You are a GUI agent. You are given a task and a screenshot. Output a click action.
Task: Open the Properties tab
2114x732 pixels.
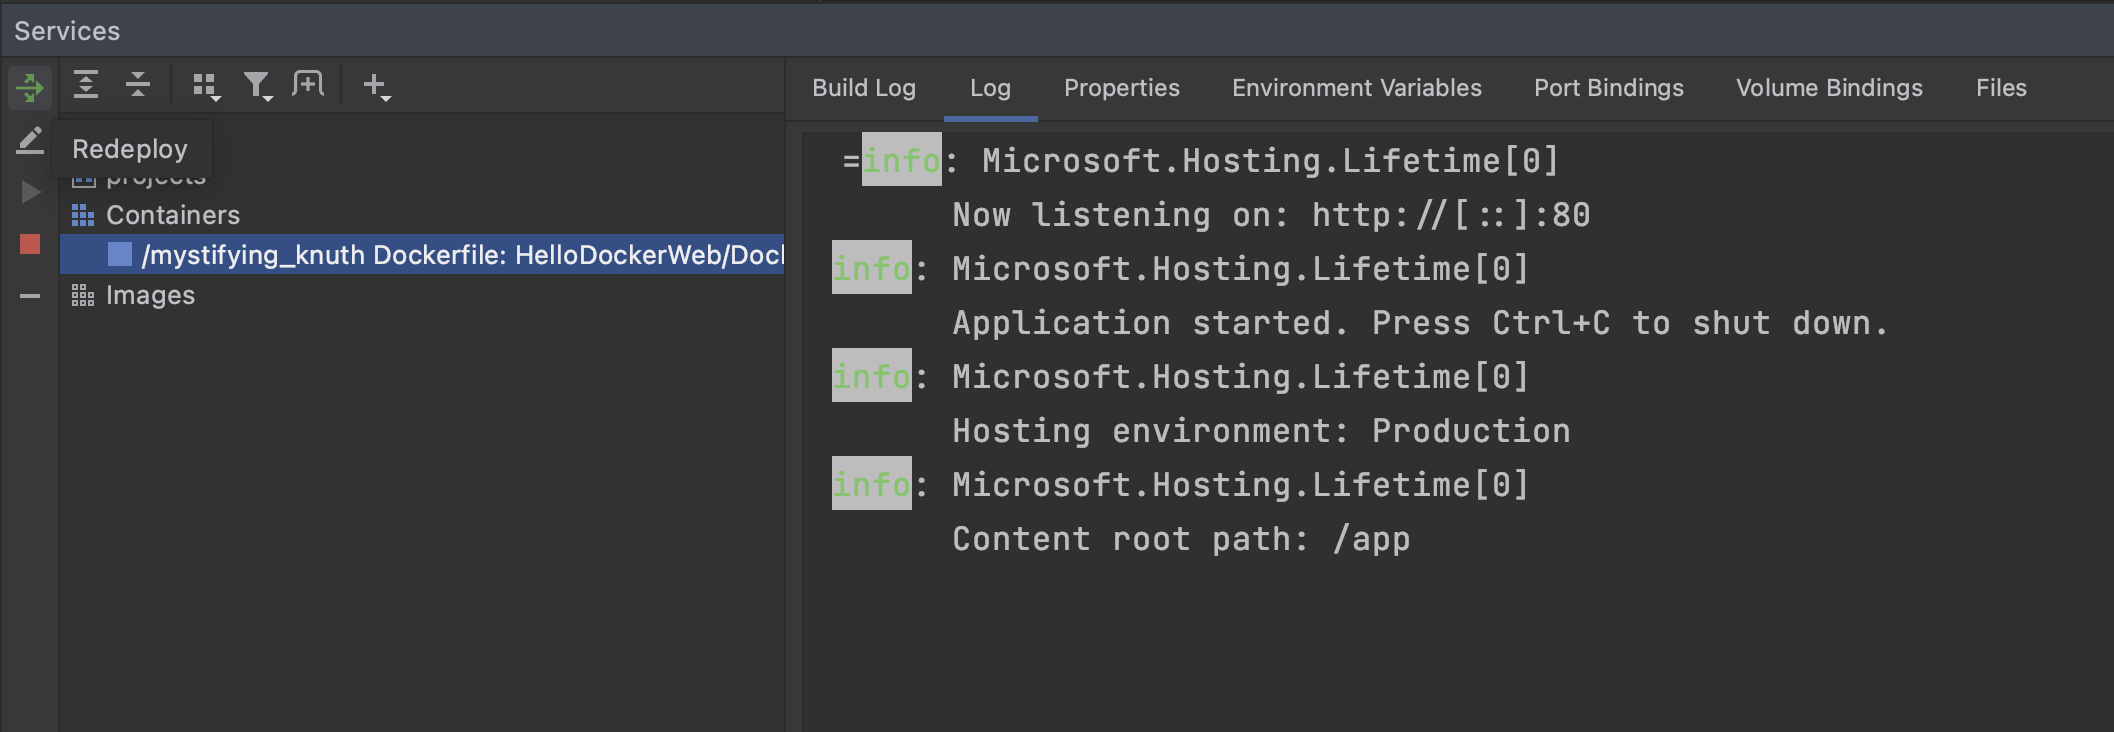click(x=1121, y=88)
